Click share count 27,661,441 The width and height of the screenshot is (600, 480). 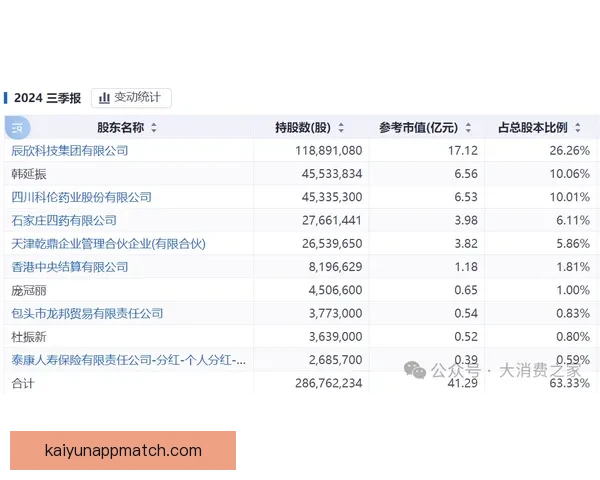coord(332,220)
